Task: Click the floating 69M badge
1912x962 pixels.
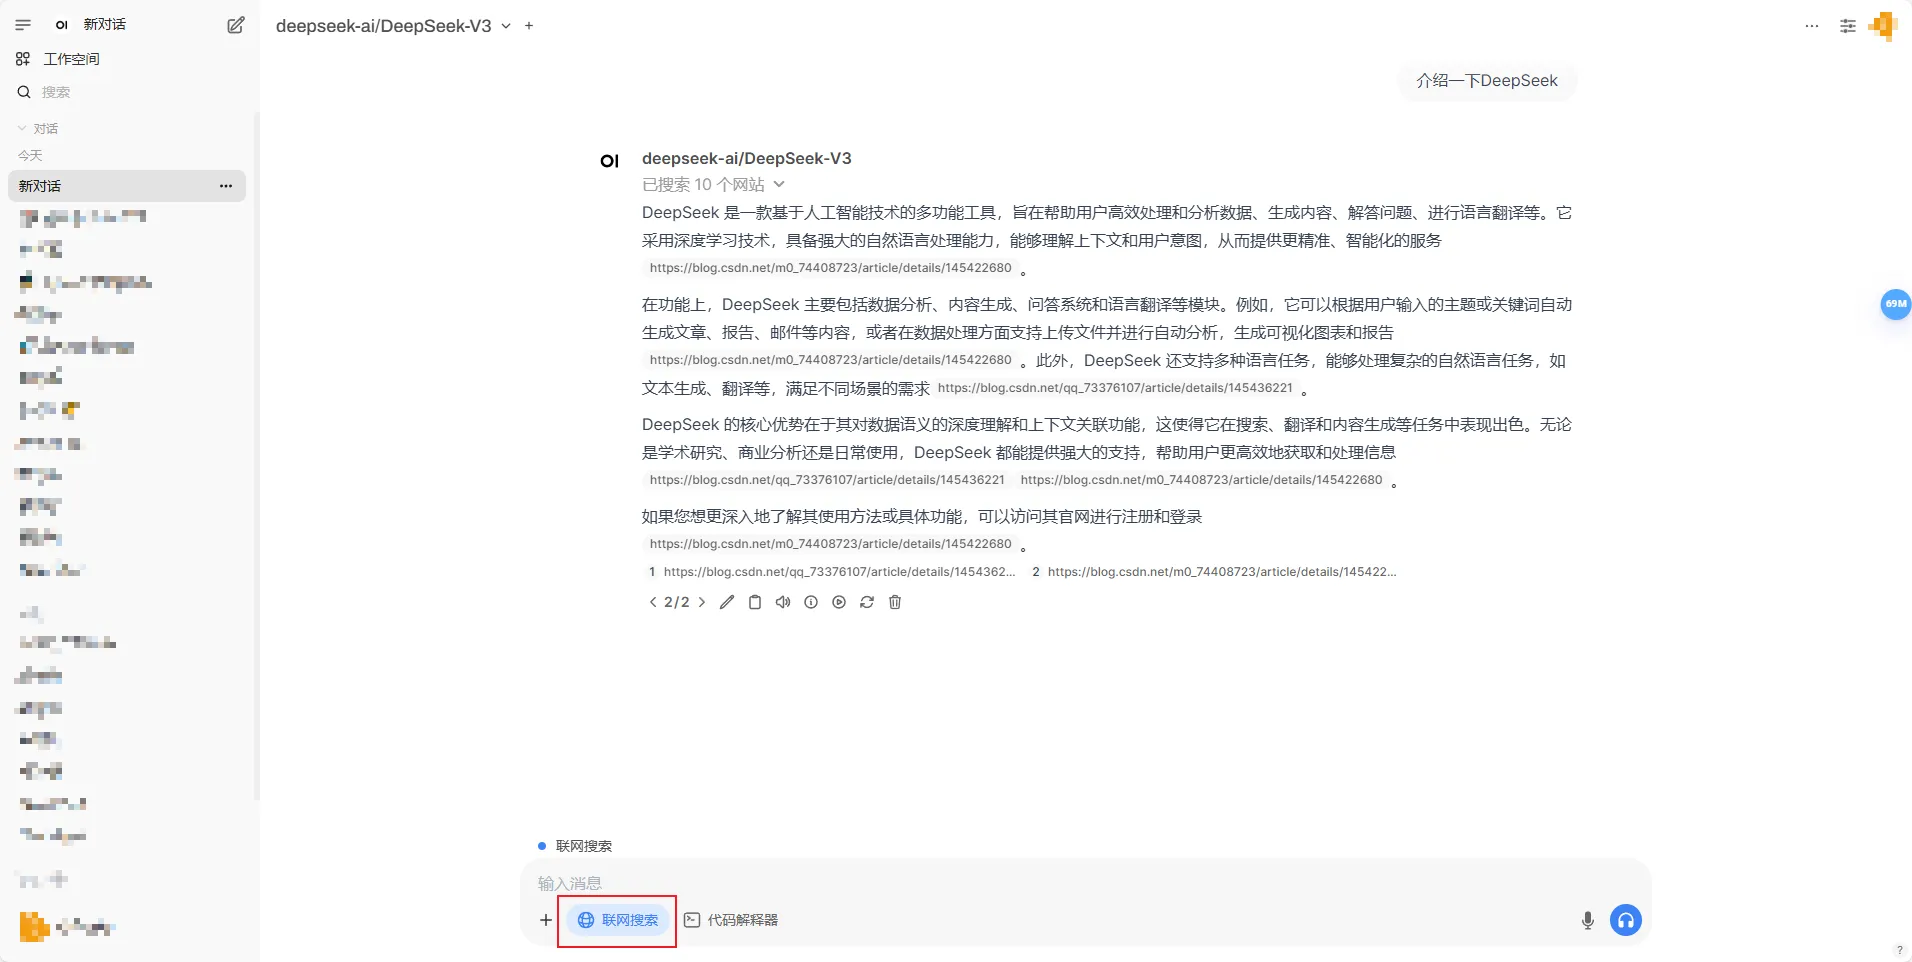Action: click(x=1895, y=304)
